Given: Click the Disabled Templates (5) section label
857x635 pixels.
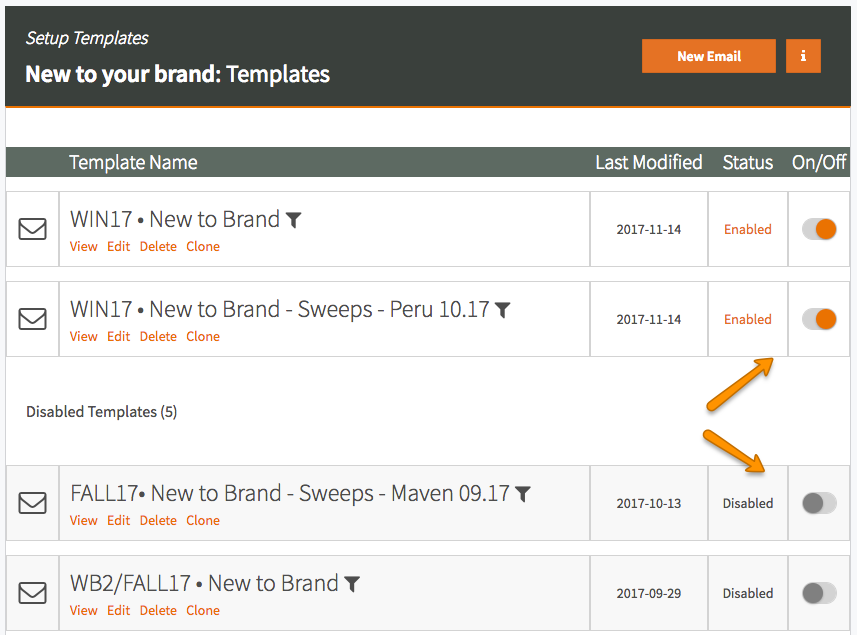Looking at the screenshot, I should point(102,412).
